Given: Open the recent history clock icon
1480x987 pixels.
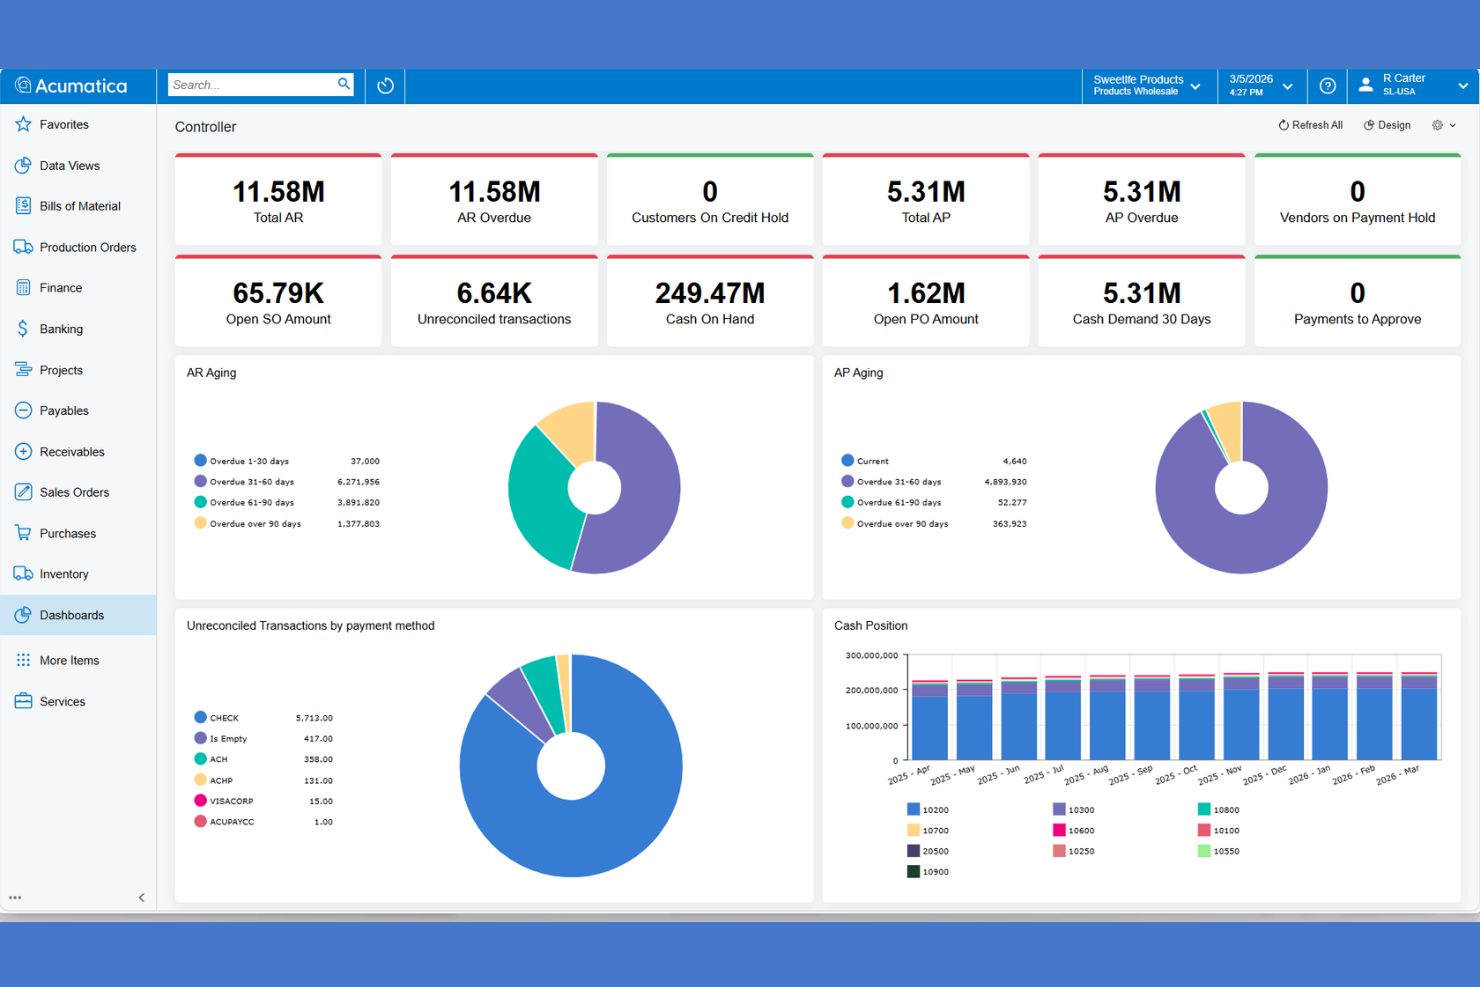Looking at the screenshot, I should pyautogui.click(x=385, y=86).
